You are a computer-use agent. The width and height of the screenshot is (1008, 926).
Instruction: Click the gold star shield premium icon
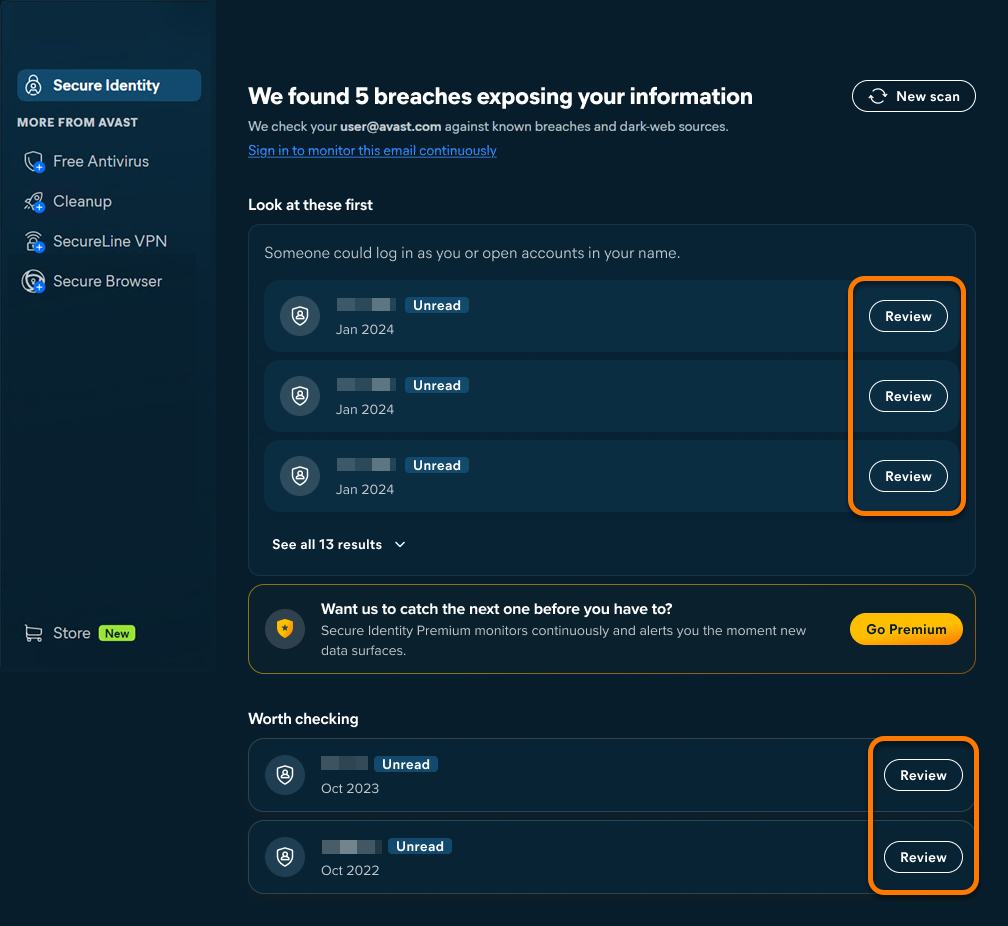point(285,628)
